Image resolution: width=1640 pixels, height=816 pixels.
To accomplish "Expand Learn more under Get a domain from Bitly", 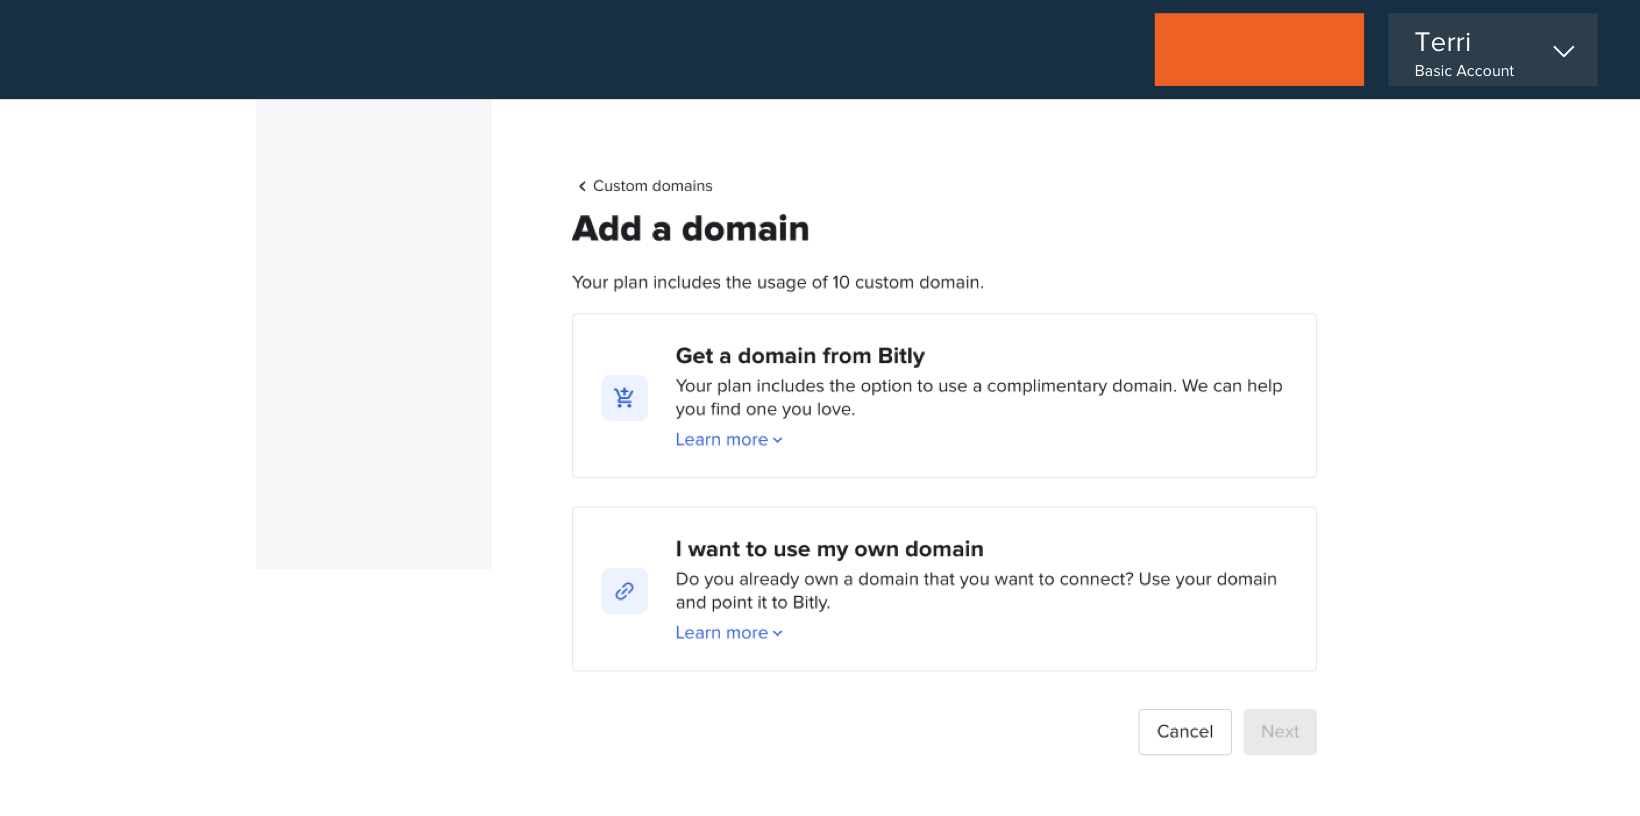I will pyautogui.click(x=722, y=440).
